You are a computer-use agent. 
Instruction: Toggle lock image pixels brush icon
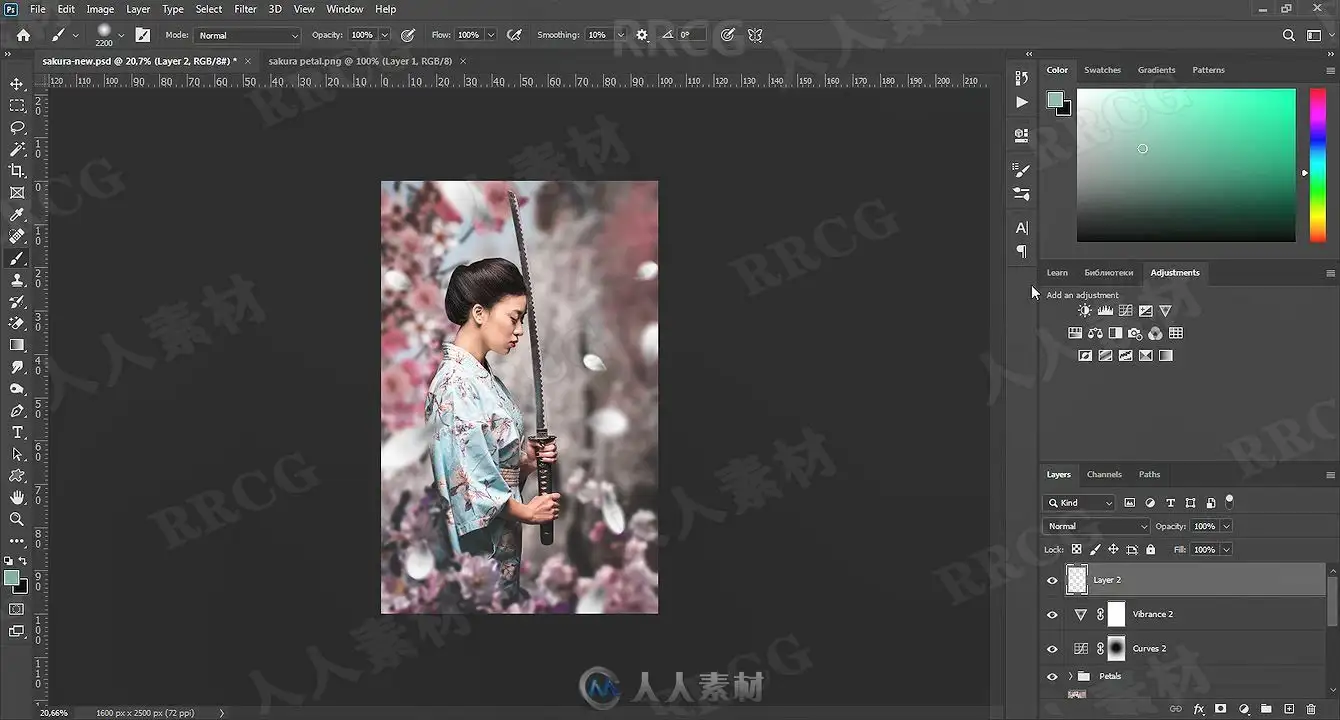coord(1095,549)
